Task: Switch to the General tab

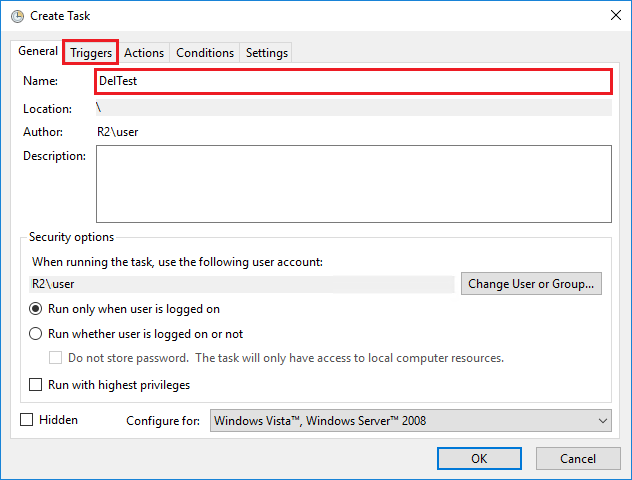Action: tap(38, 51)
